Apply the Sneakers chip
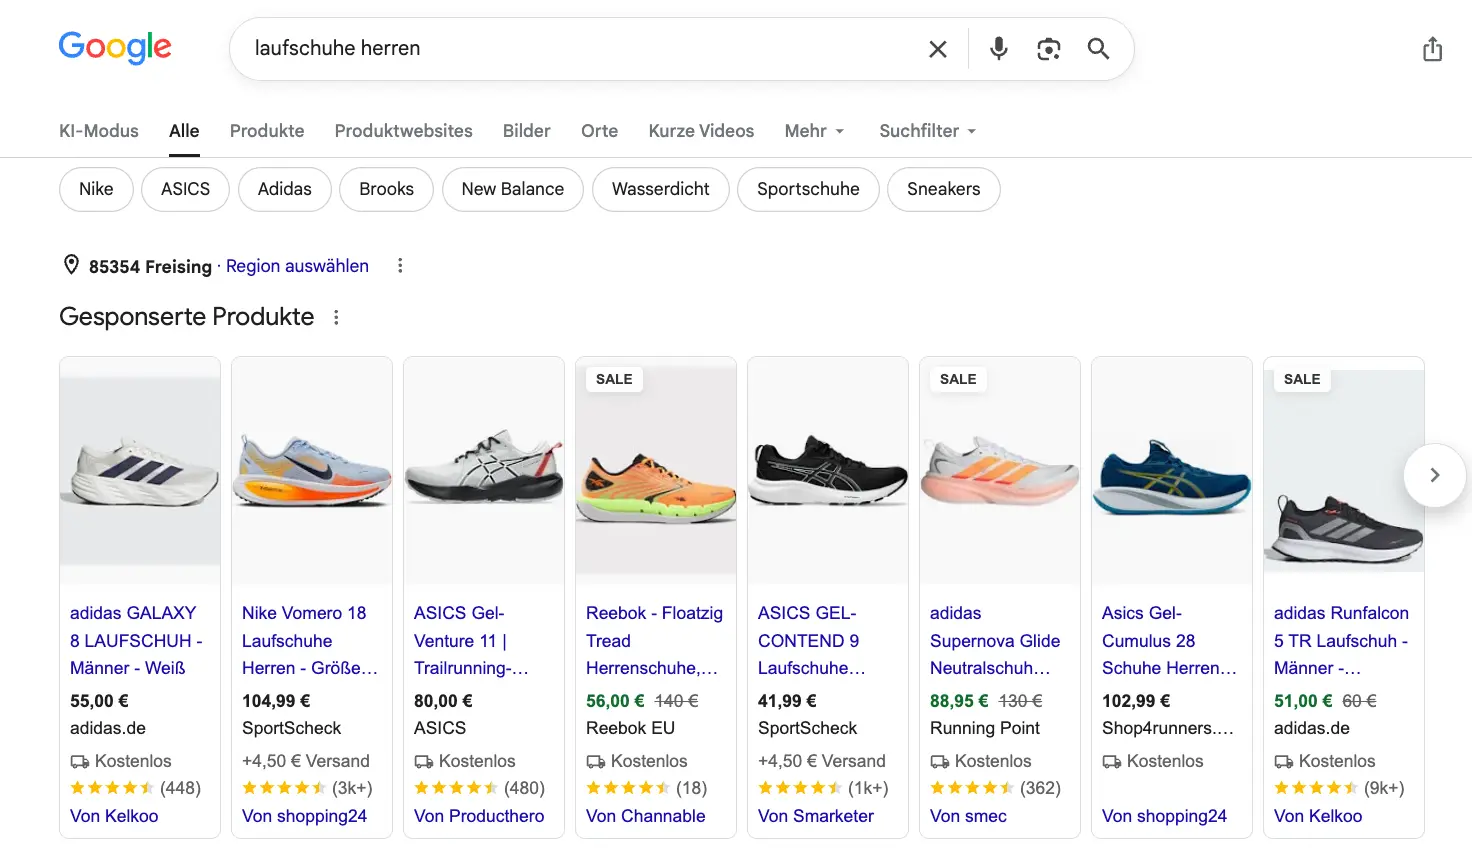The height and width of the screenshot is (868, 1472). click(x=944, y=189)
